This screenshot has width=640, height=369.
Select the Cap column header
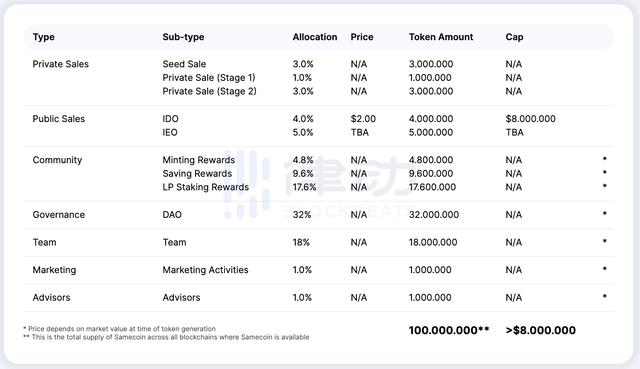(x=514, y=37)
